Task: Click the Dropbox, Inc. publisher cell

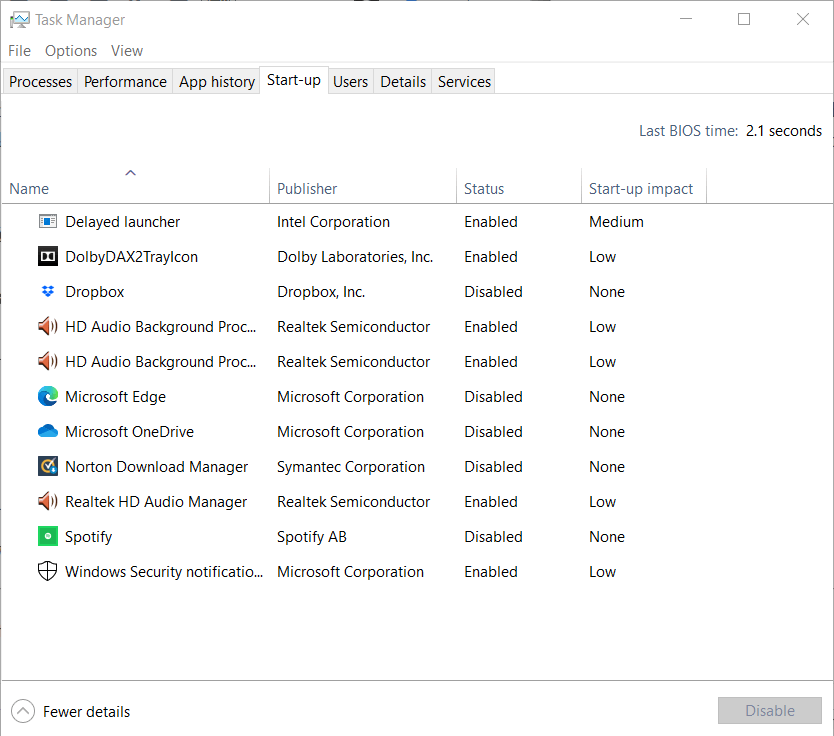Action: coord(321,292)
